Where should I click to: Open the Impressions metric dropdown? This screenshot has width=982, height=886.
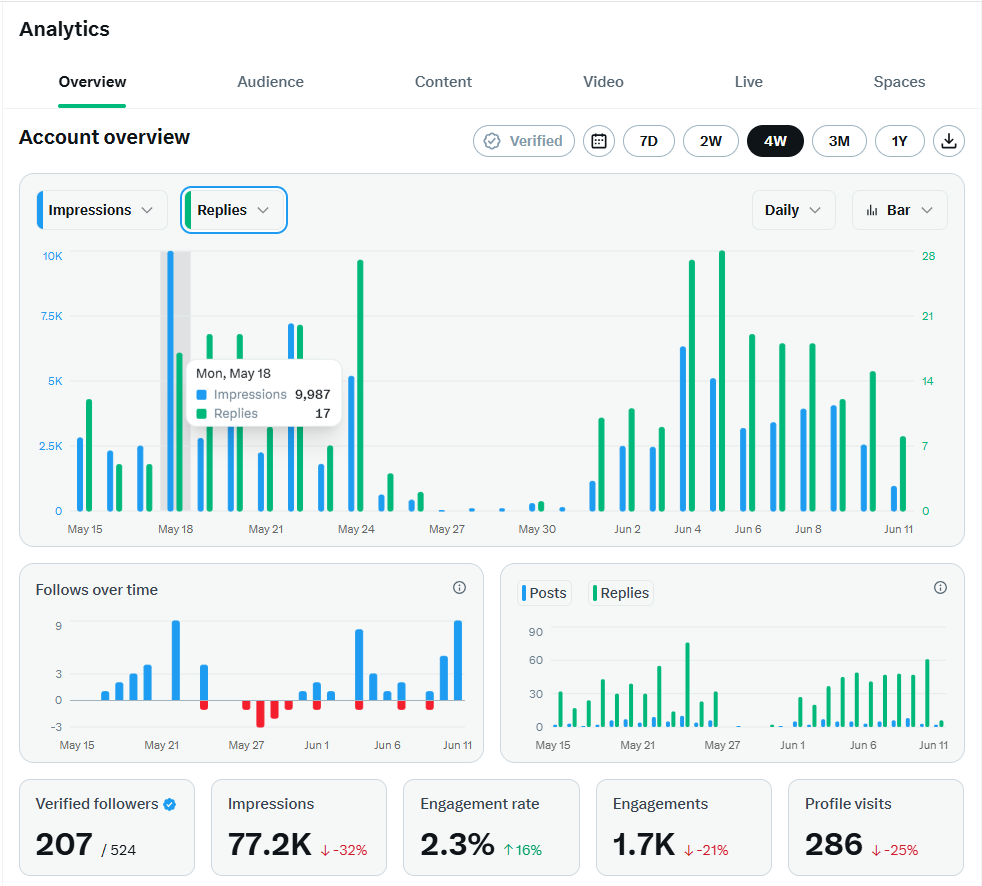pos(102,210)
